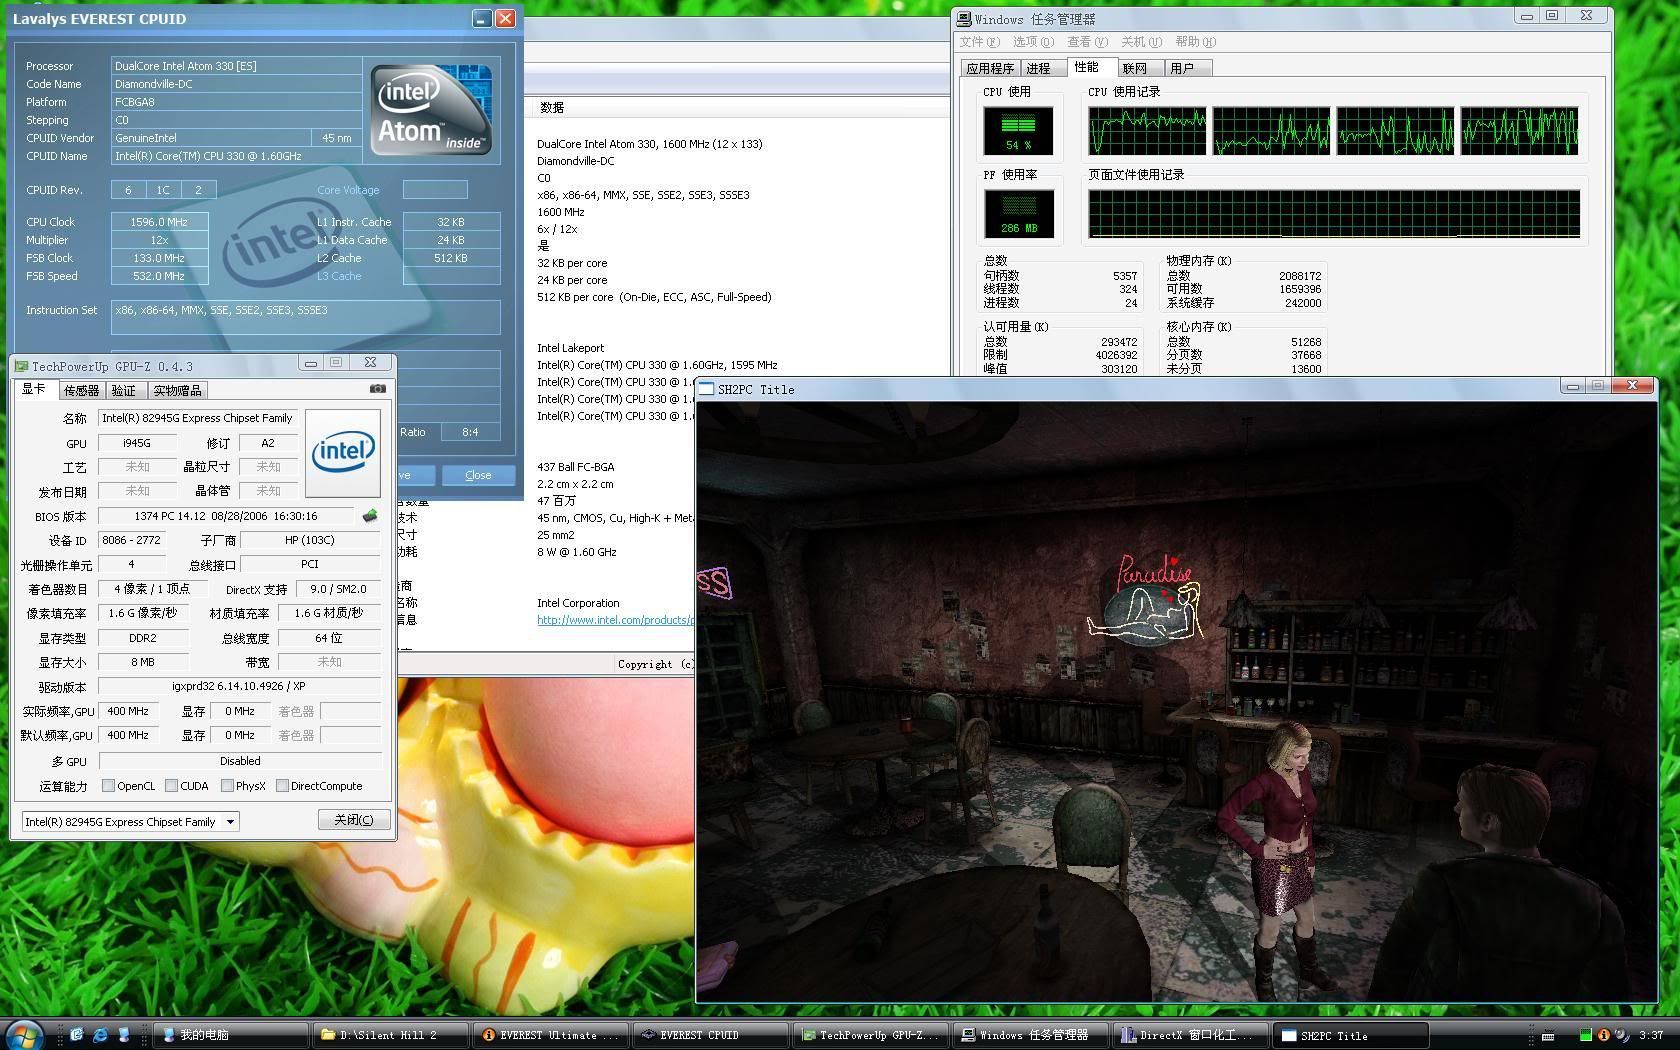Switch to 验证 tab in GPU-Z
Screen dimensions: 1680x1050
[x=124, y=390]
